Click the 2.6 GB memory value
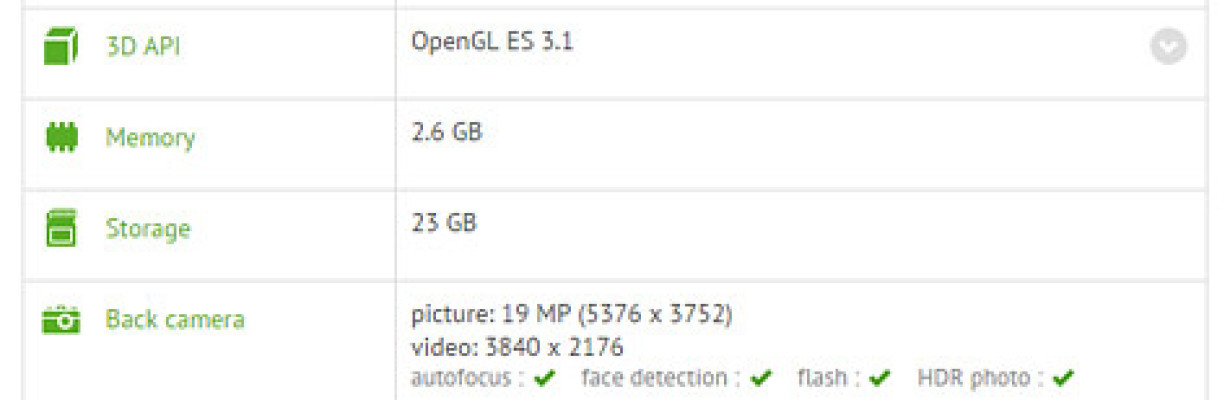This screenshot has width=1230, height=400. pos(447,132)
